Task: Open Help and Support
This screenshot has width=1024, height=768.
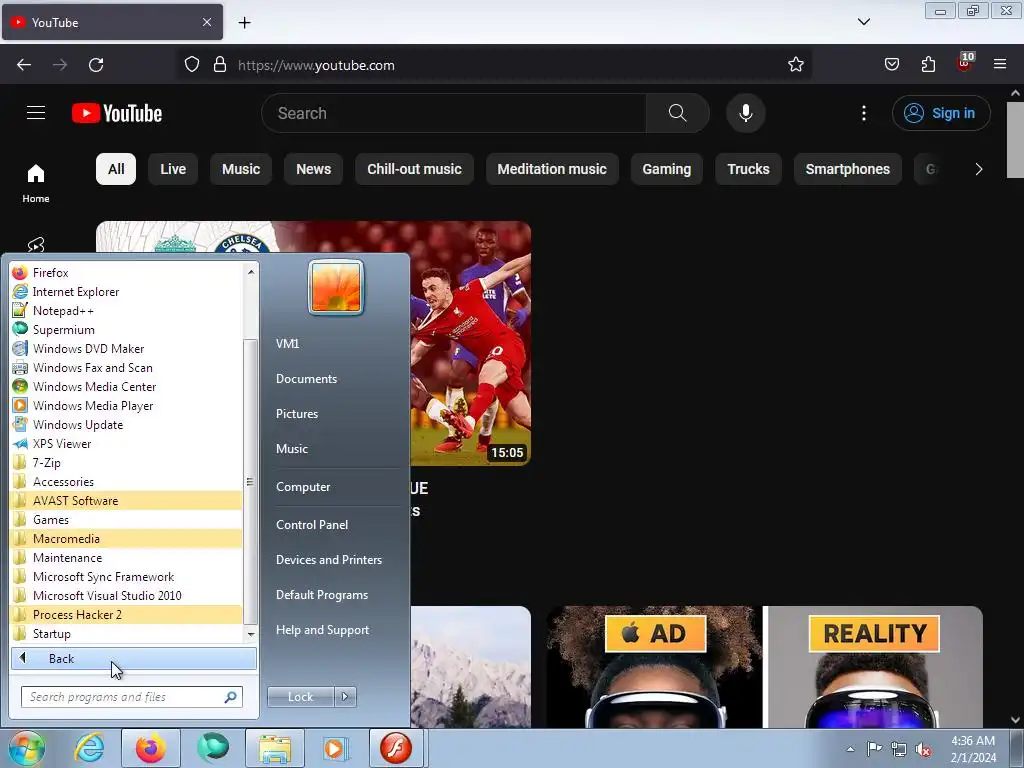Action: click(323, 630)
